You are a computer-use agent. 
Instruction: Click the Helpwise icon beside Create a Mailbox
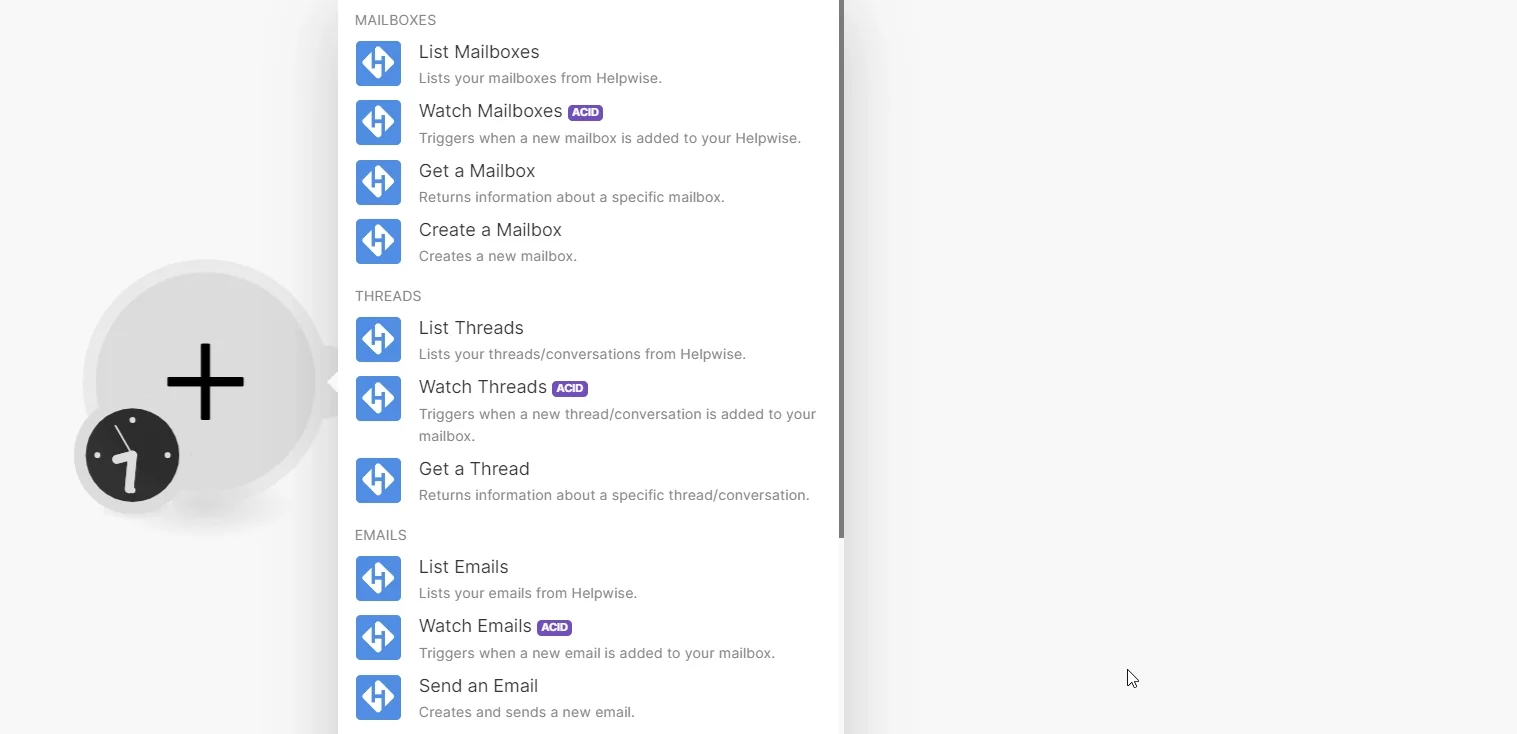point(378,242)
